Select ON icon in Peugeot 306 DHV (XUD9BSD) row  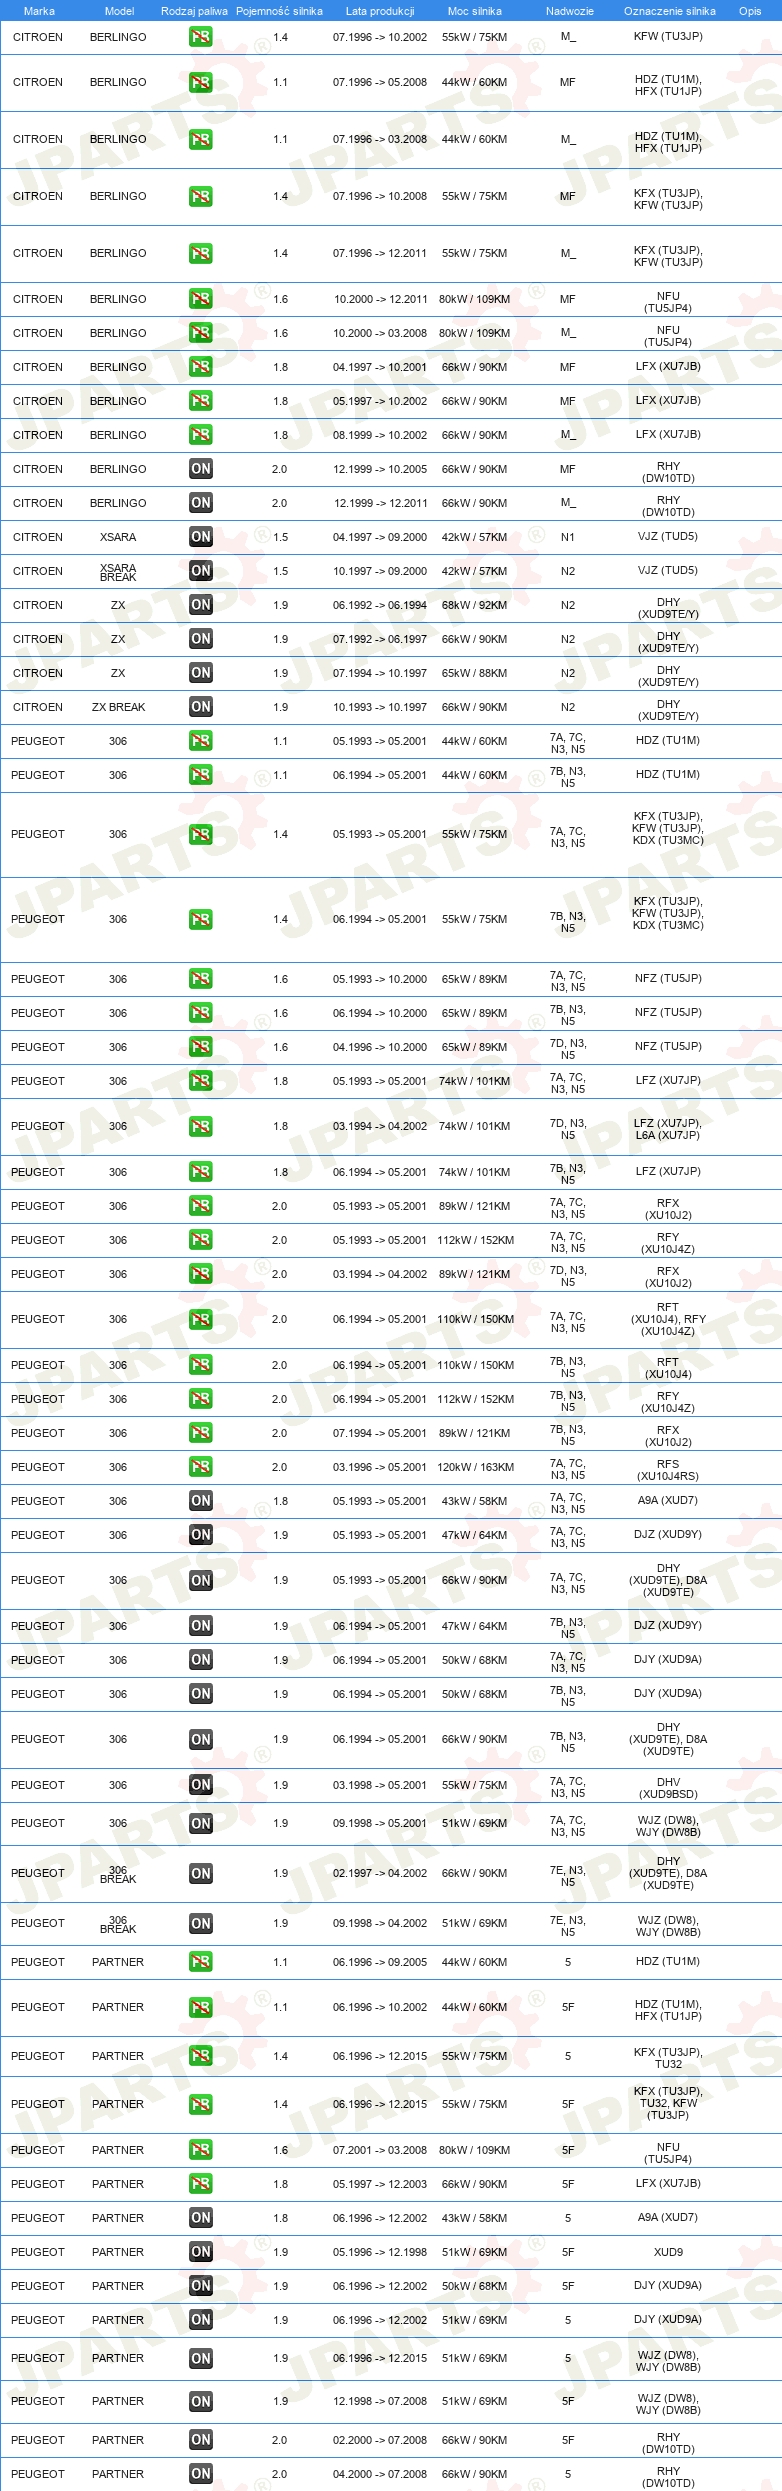[x=201, y=1785]
